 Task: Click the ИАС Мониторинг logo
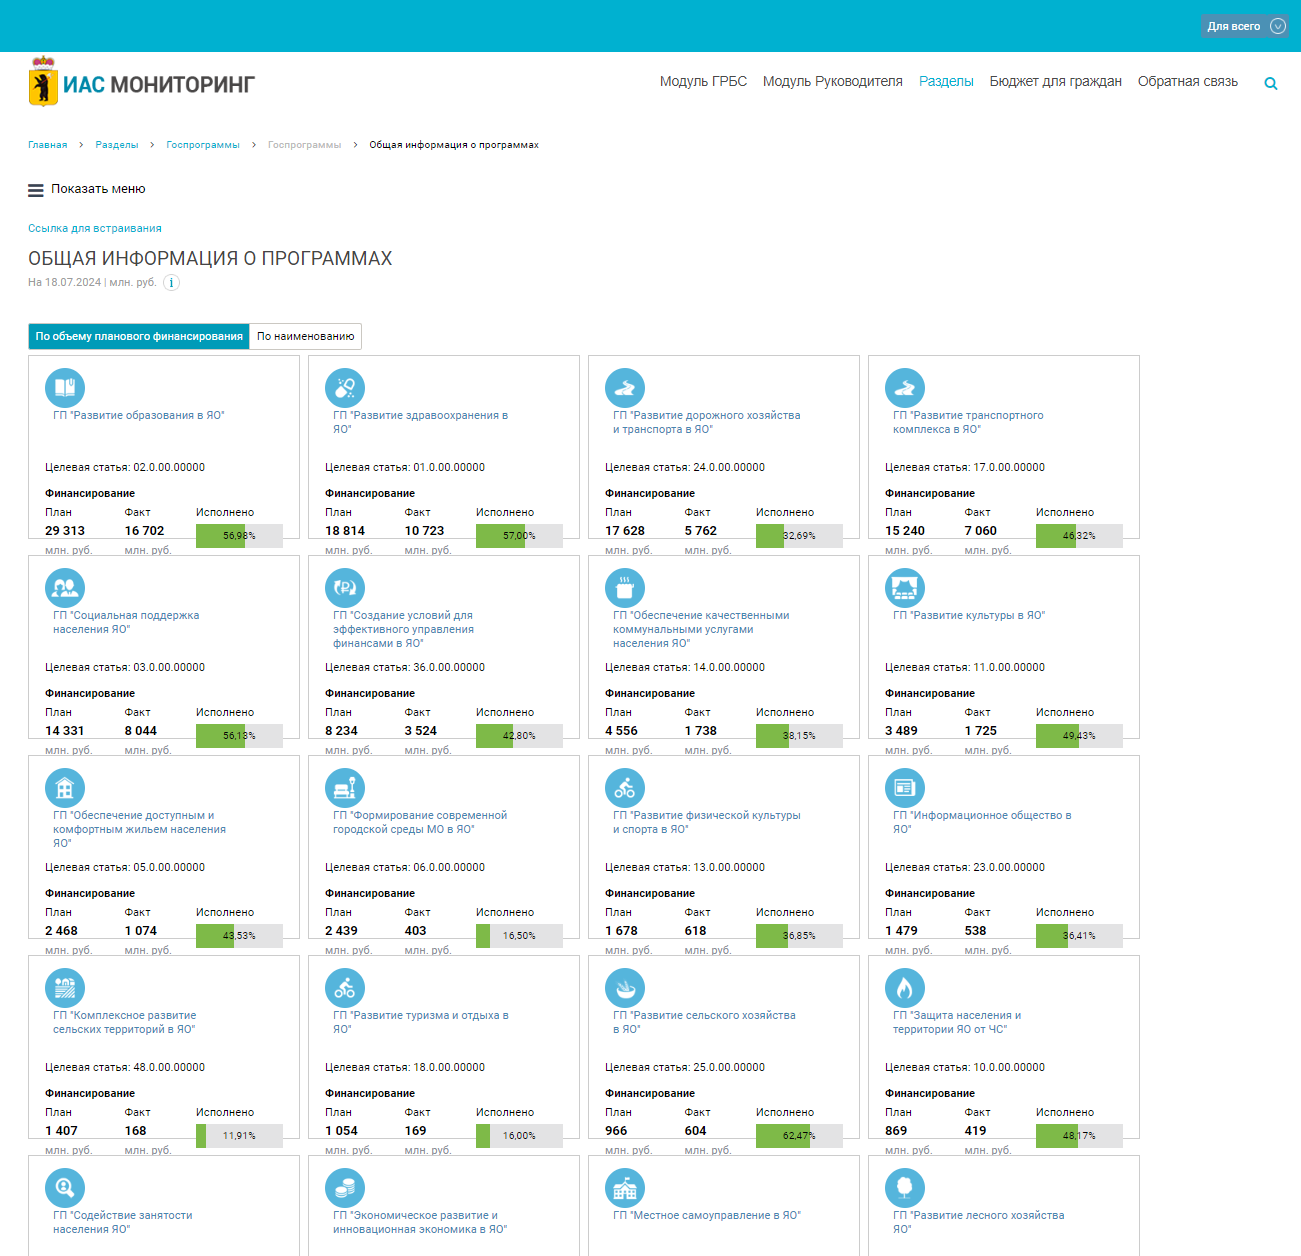pos(142,84)
